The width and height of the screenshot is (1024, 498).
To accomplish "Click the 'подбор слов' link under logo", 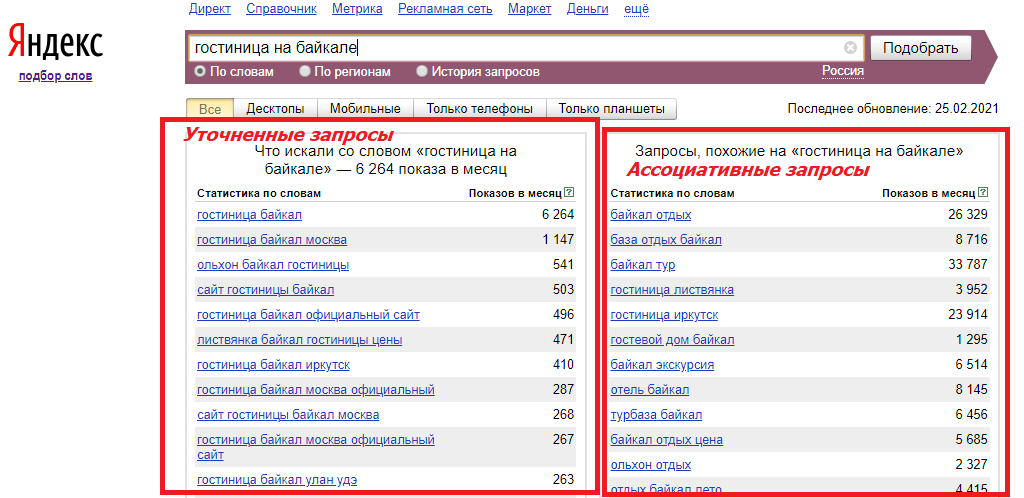I will point(55,76).
